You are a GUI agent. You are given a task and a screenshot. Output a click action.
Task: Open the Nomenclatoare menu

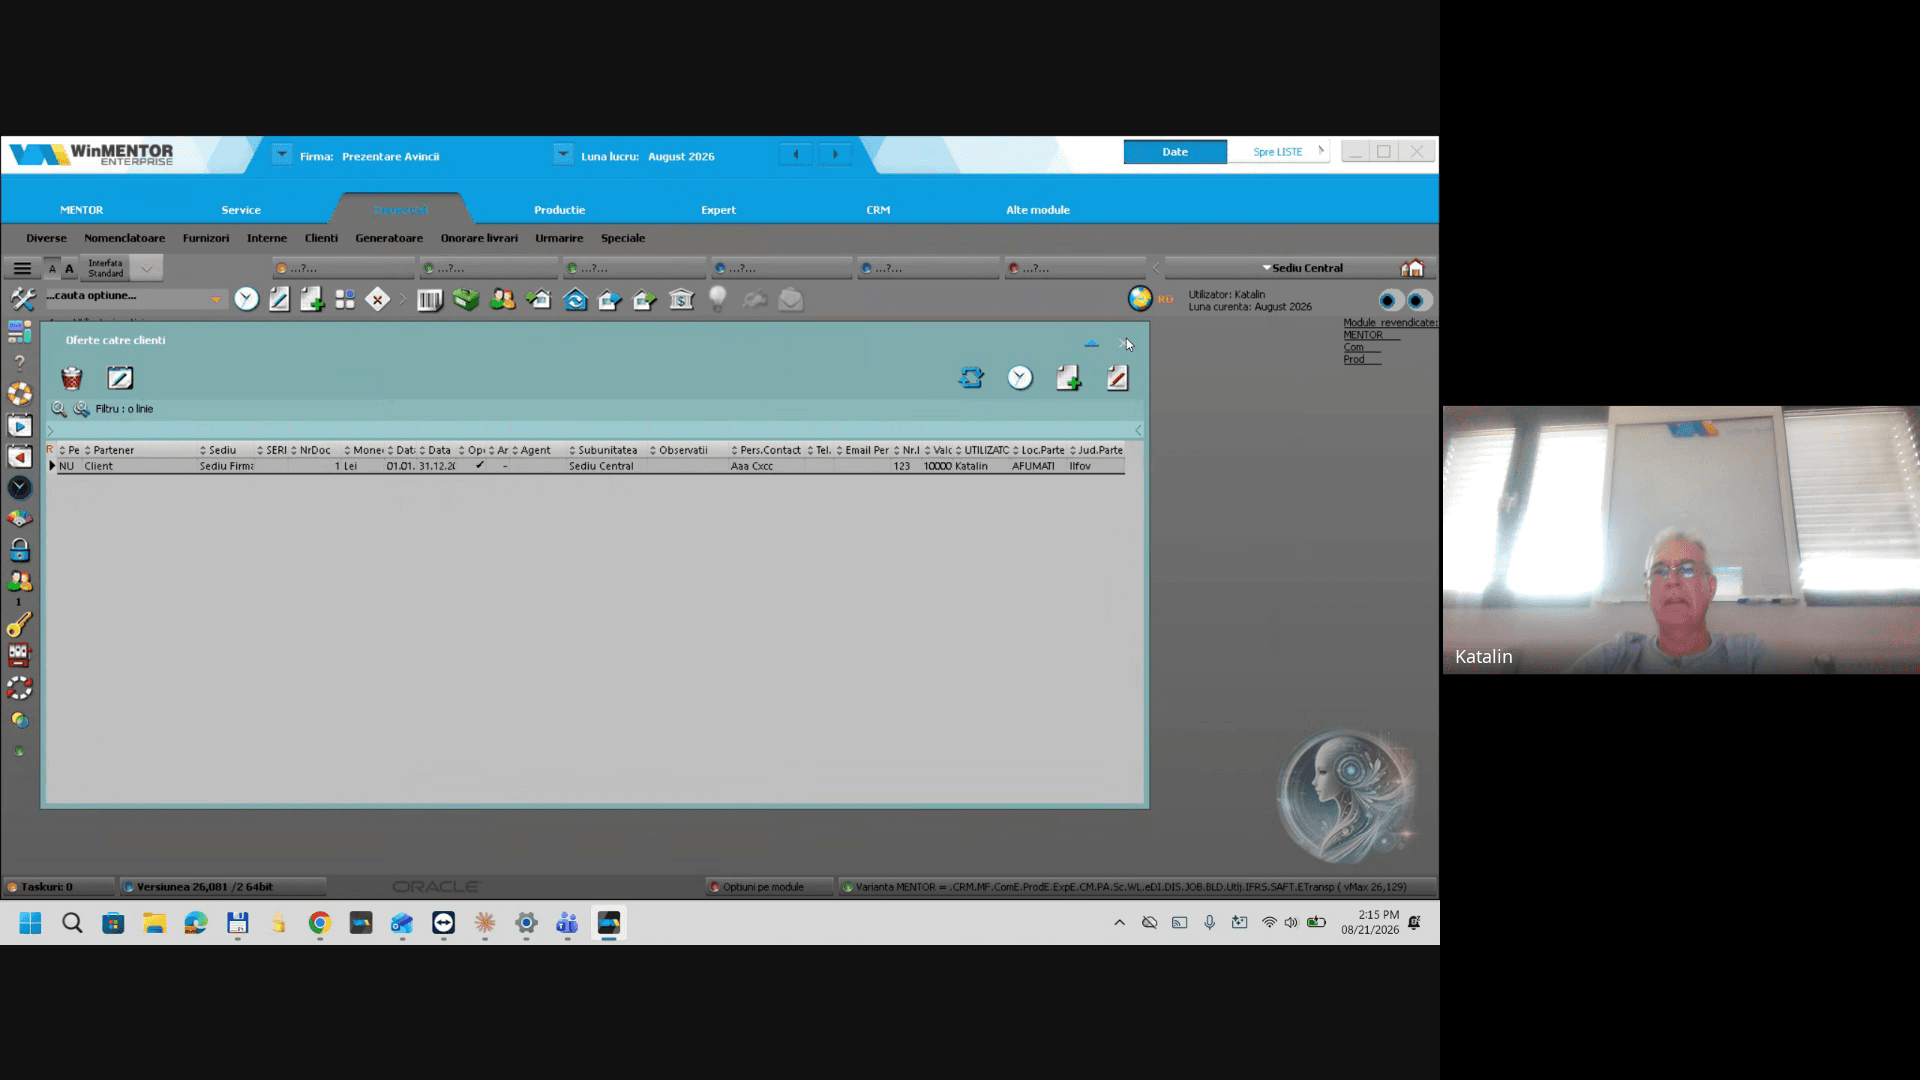point(125,238)
